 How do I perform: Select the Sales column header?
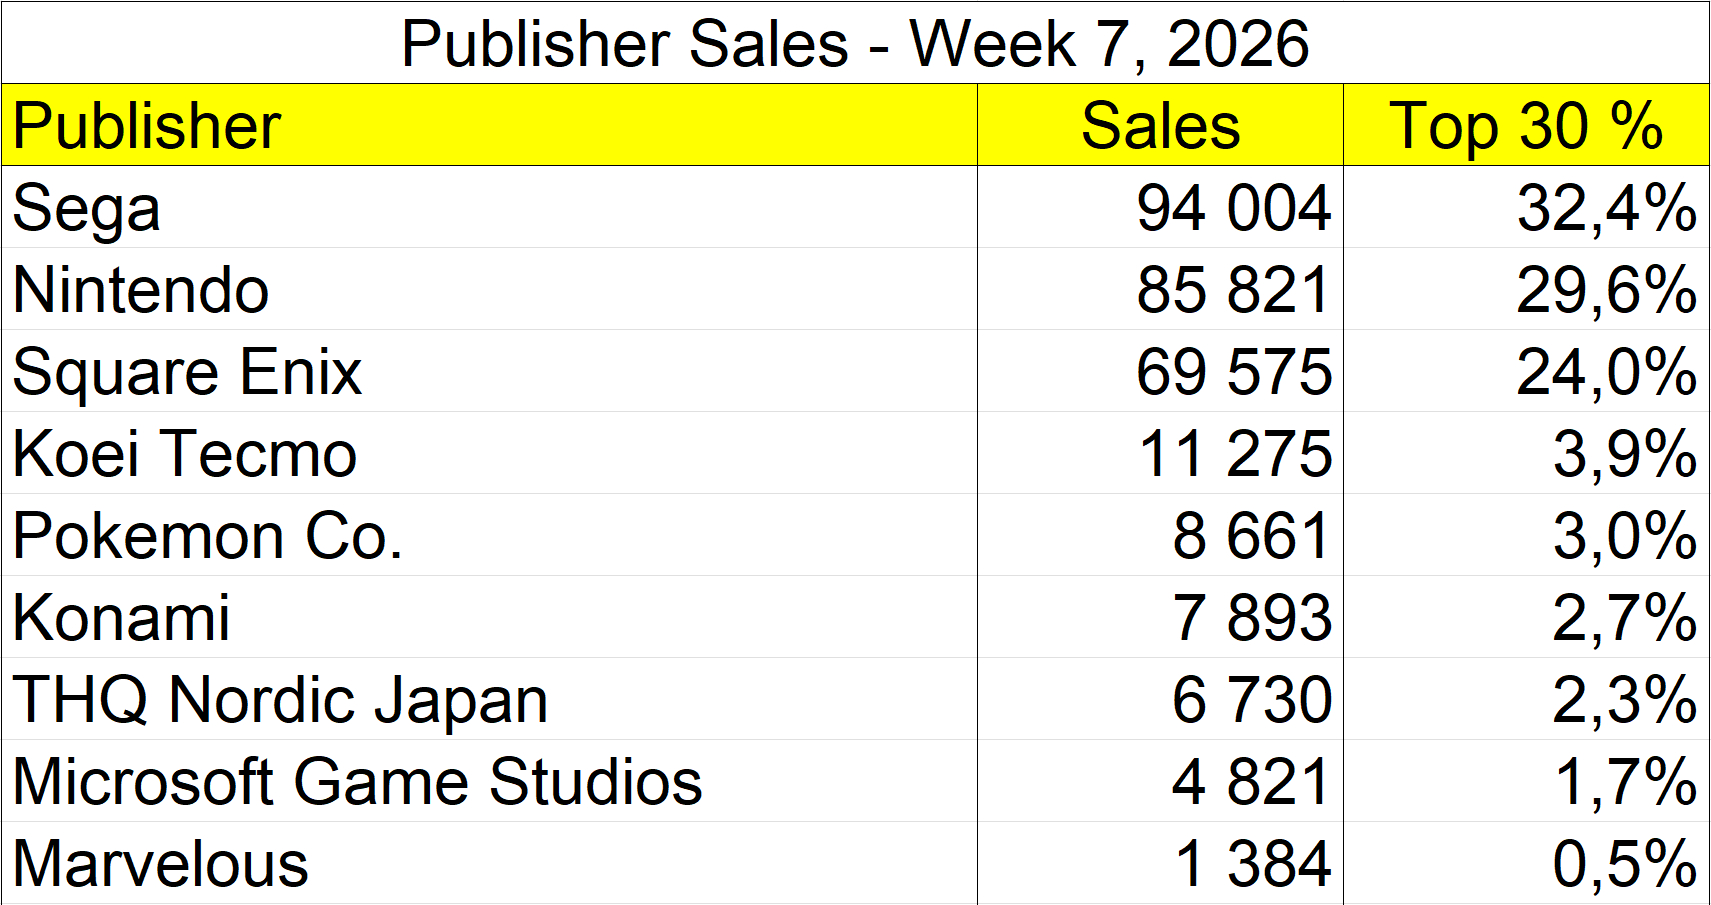click(1160, 126)
